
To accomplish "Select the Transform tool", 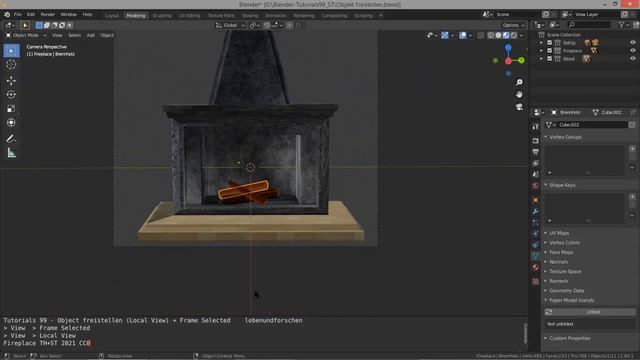I will pyautogui.click(x=11, y=122).
